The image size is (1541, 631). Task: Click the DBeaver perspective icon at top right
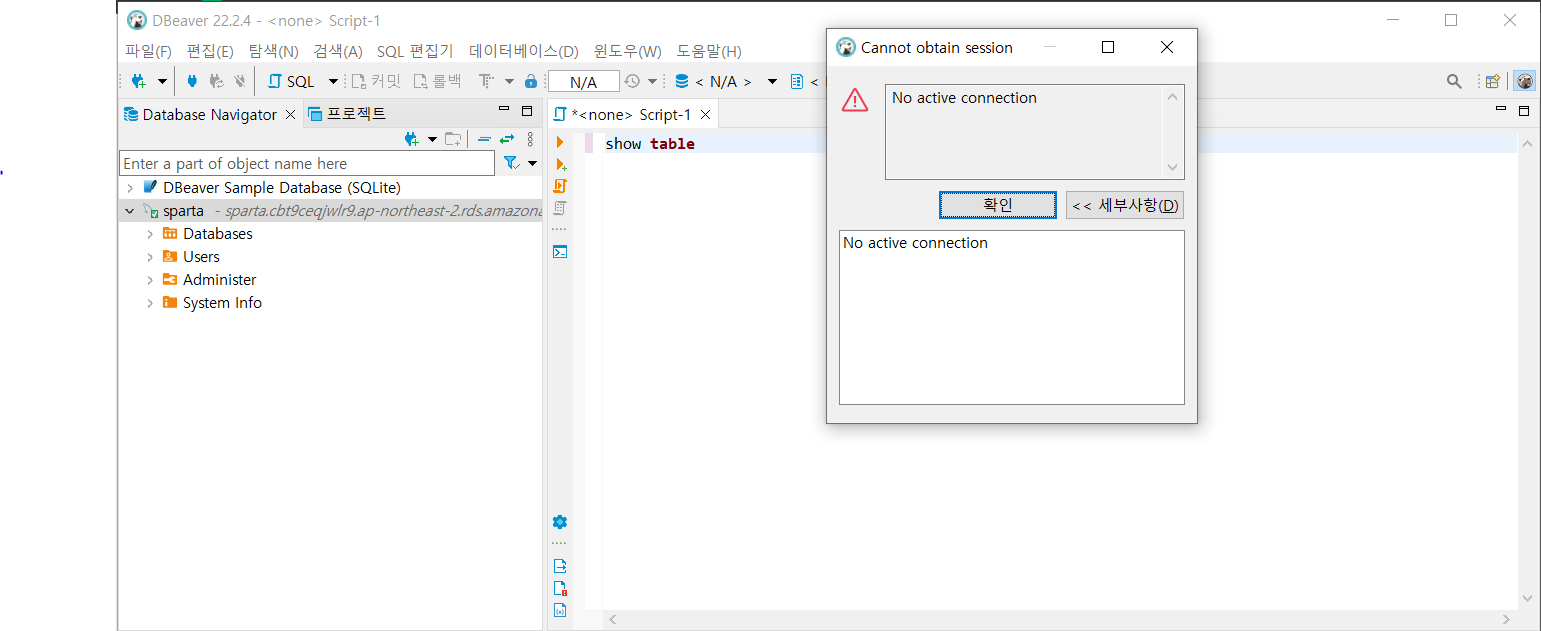[1524, 81]
